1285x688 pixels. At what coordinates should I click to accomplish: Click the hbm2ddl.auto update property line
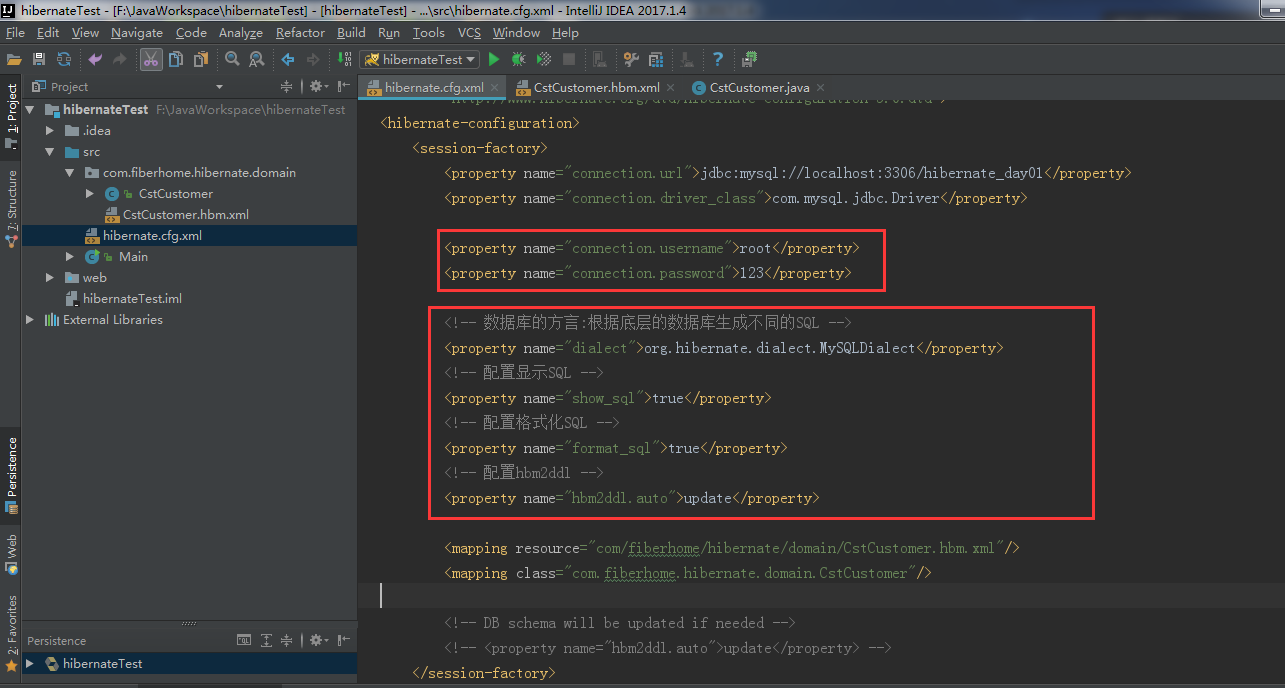tap(632, 498)
